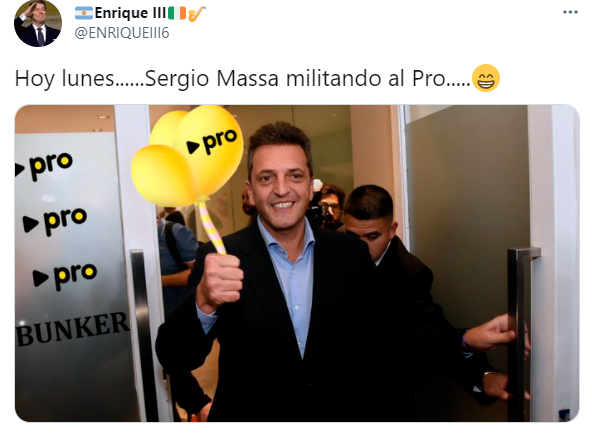
Task: Click the grinning emoji ending the tweet
Action: [486, 78]
